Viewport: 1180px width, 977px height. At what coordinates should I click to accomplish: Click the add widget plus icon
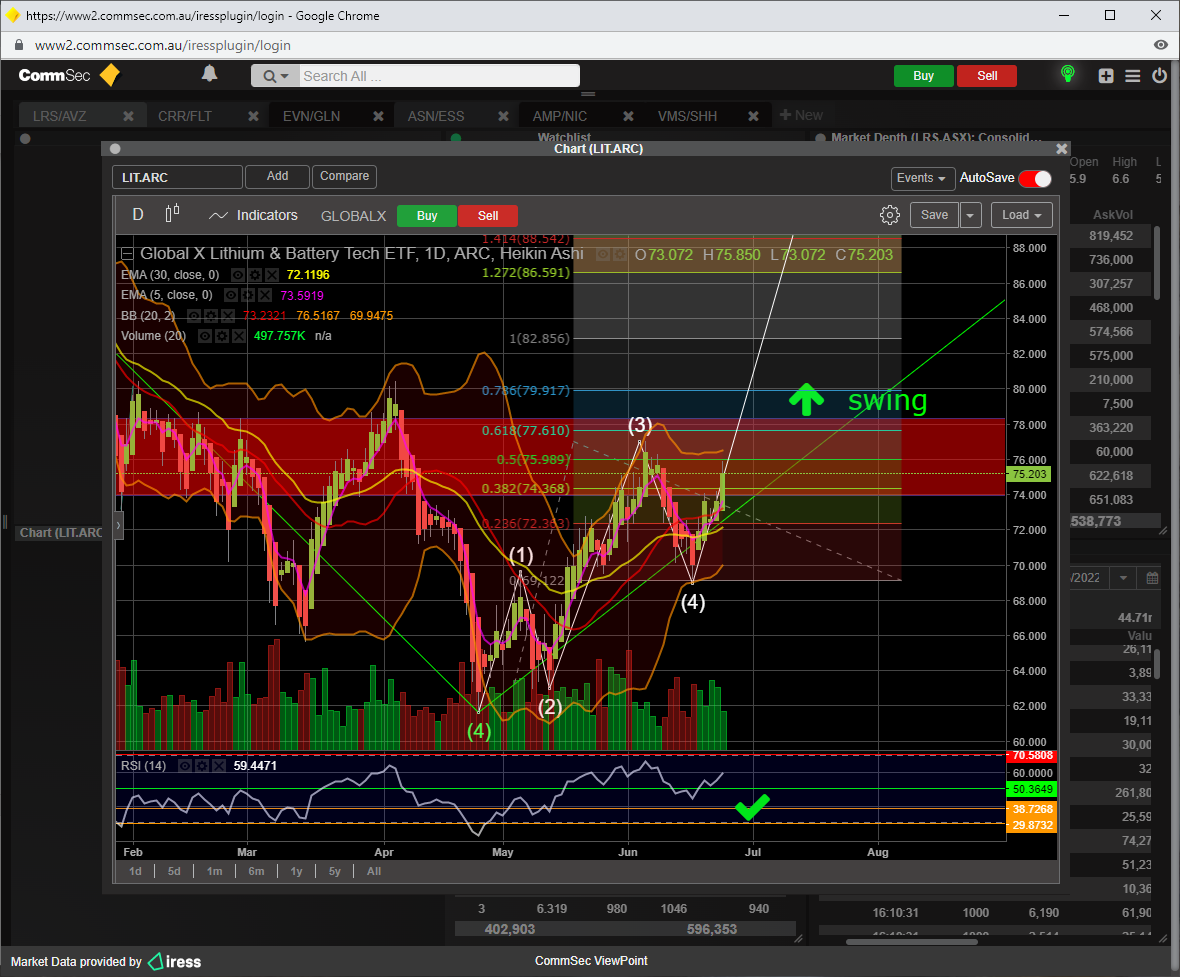tap(1106, 76)
